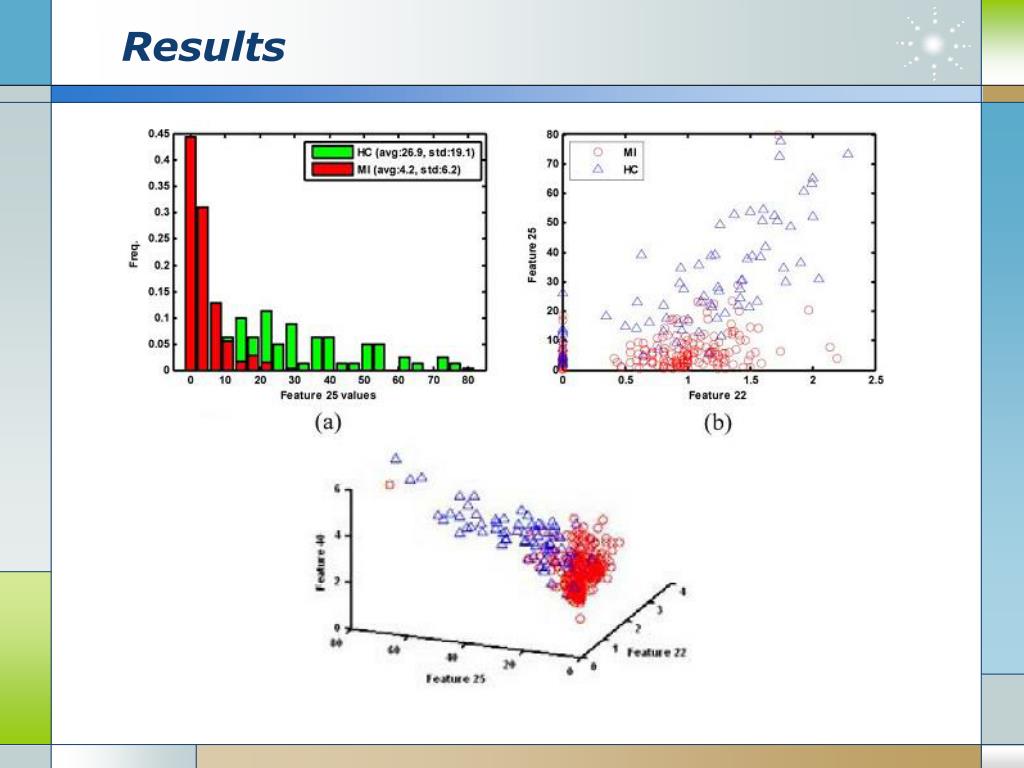The width and height of the screenshot is (1024, 768).
Task: Click the 'Freq.' y-axis label
Action: pyautogui.click(x=134, y=254)
